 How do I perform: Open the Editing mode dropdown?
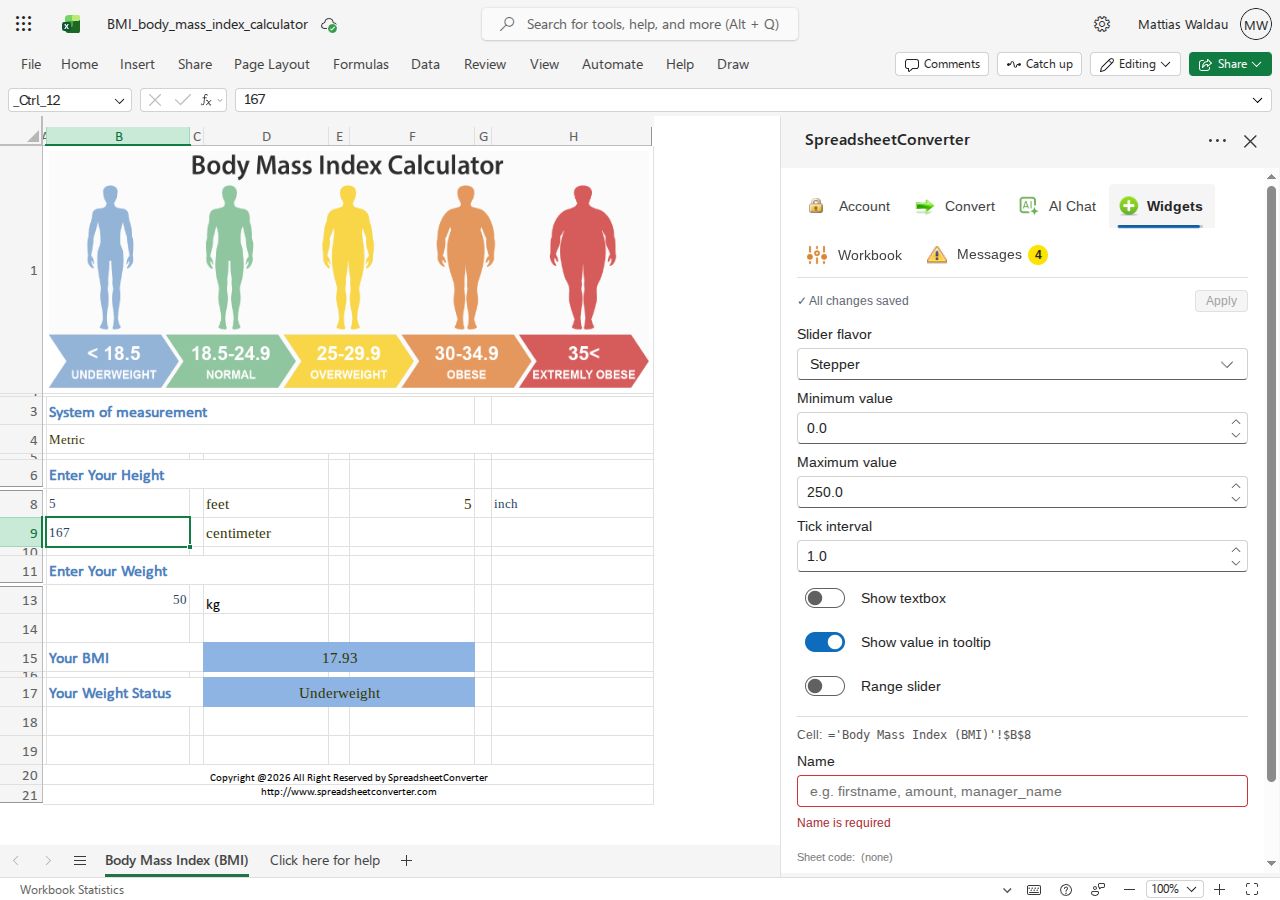pyautogui.click(x=1135, y=64)
